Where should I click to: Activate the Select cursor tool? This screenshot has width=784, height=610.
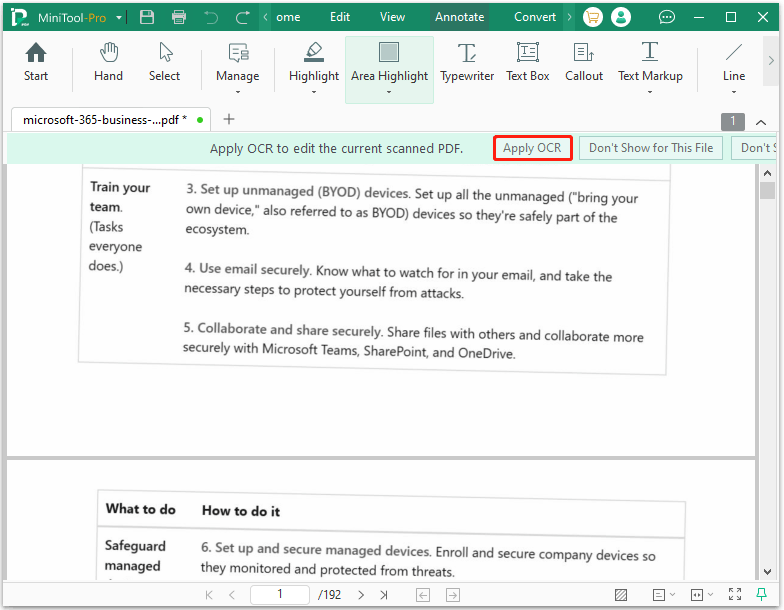(164, 63)
